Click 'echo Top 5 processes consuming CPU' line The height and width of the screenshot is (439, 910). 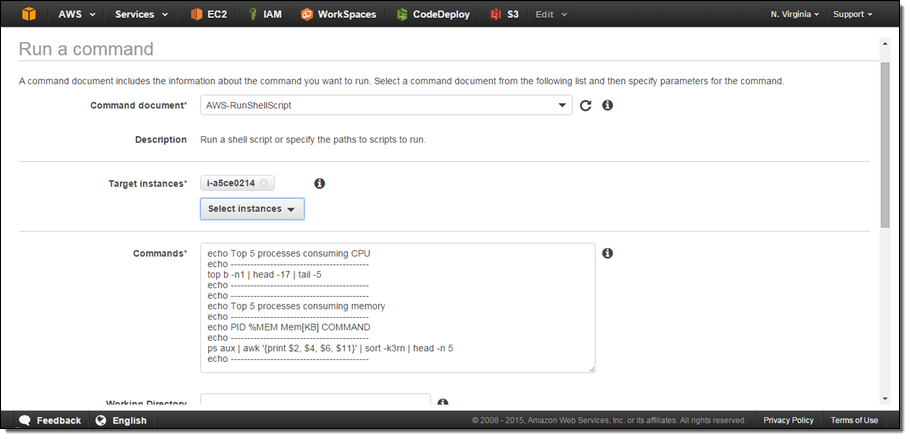click(x=288, y=253)
